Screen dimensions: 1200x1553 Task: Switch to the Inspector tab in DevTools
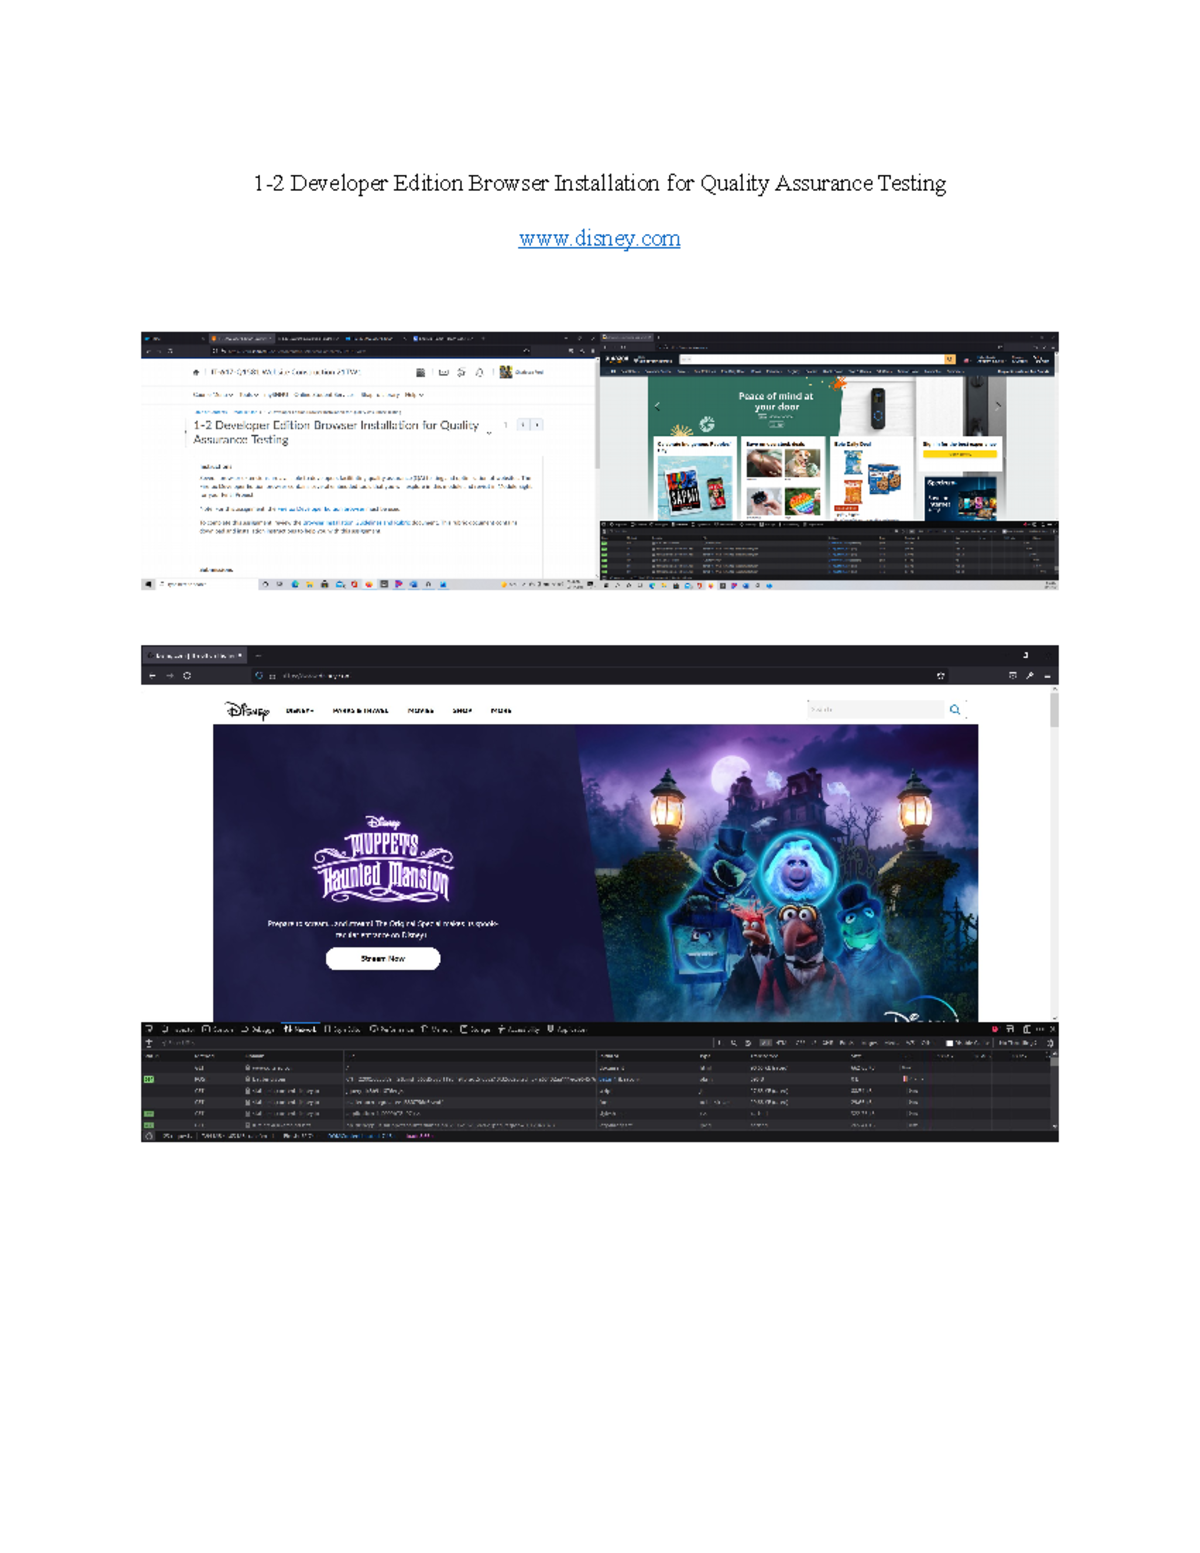pos(178,1029)
